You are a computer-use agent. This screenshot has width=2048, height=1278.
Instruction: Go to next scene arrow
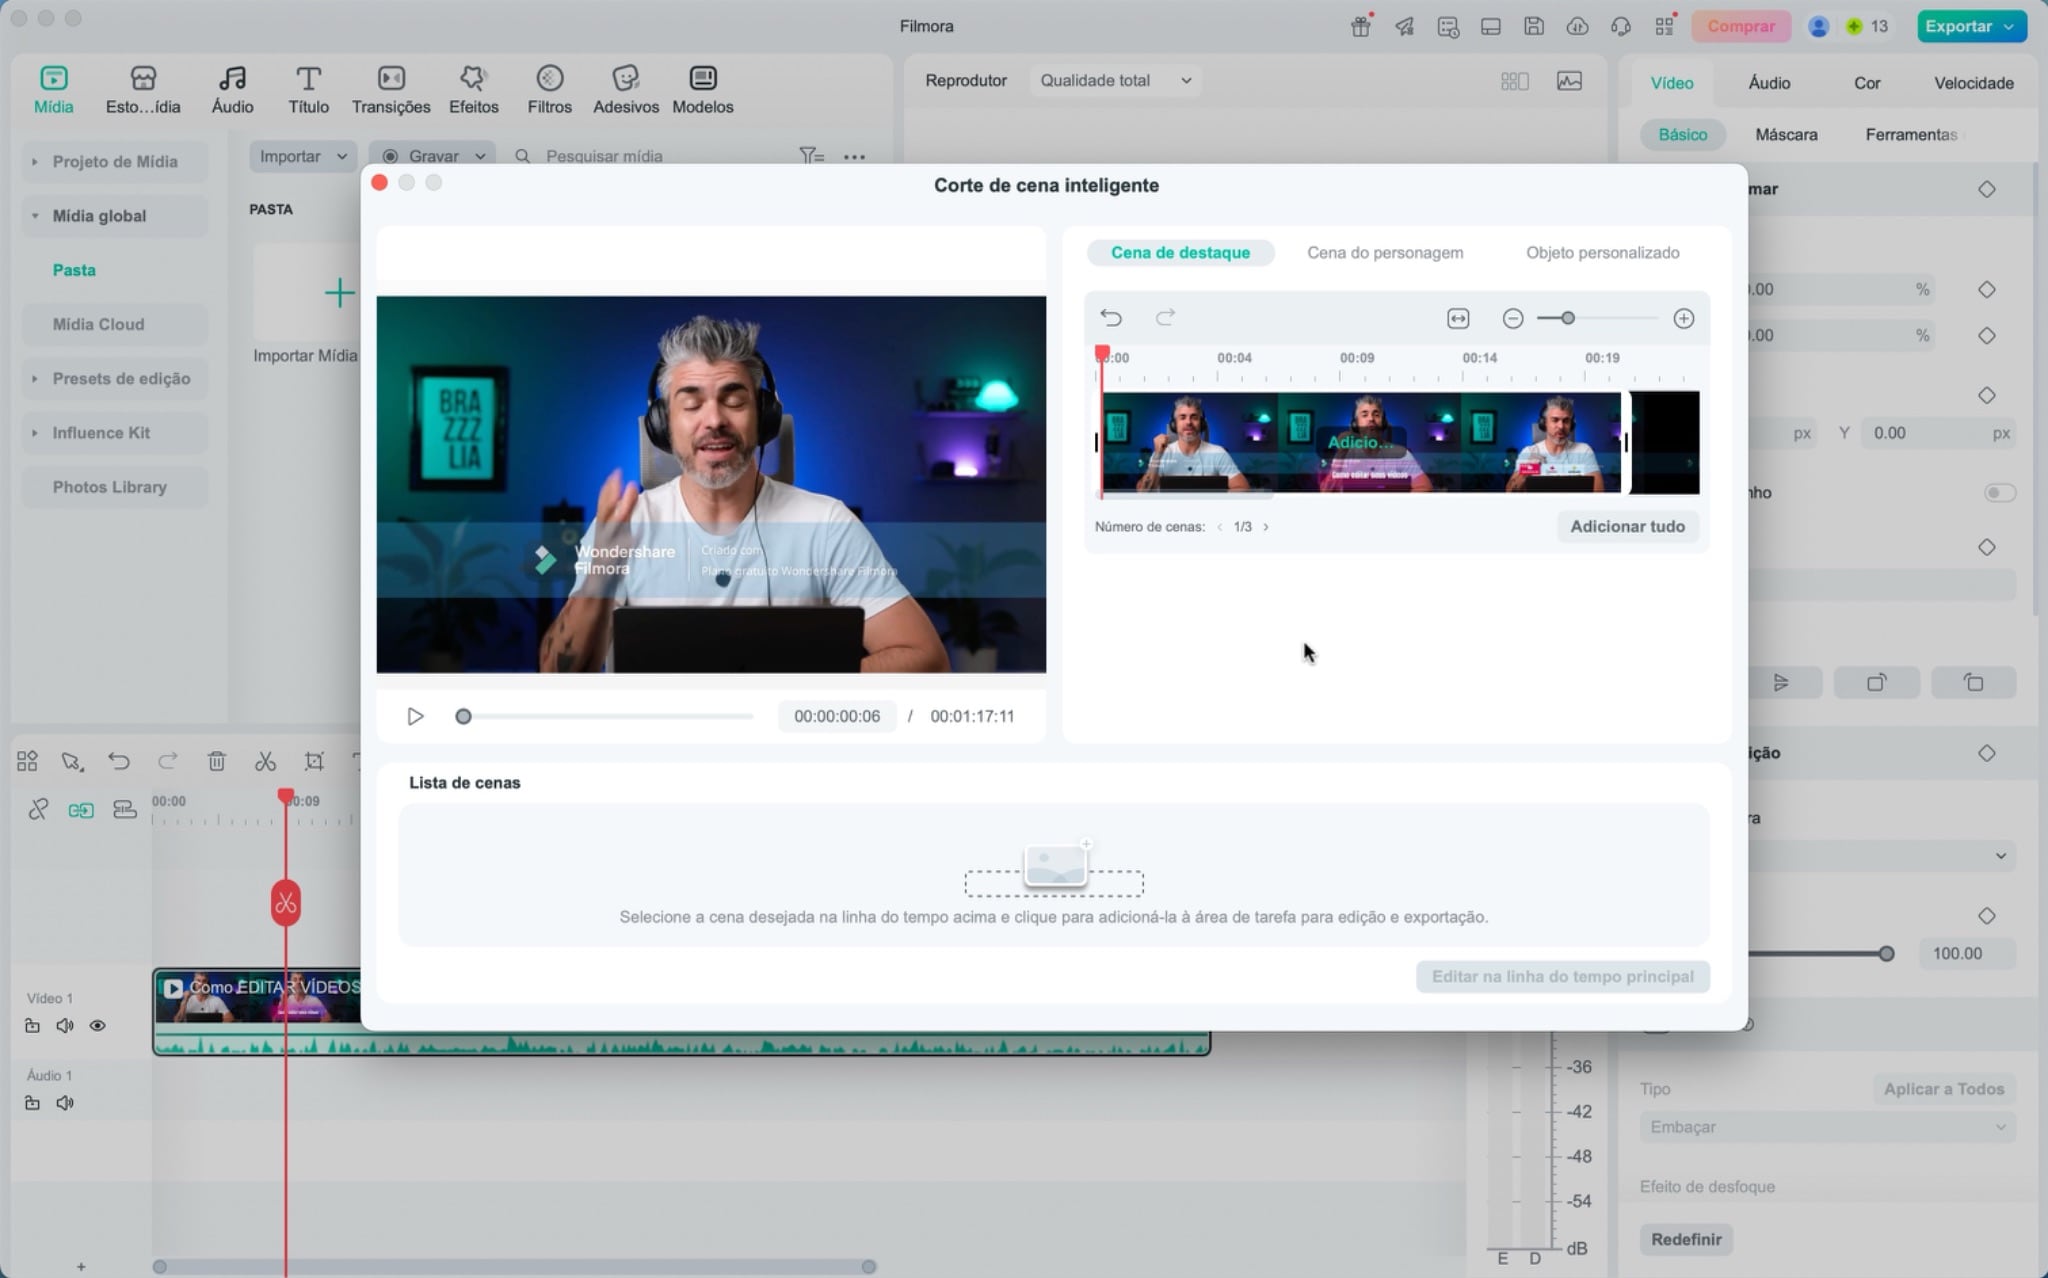[1266, 527]
